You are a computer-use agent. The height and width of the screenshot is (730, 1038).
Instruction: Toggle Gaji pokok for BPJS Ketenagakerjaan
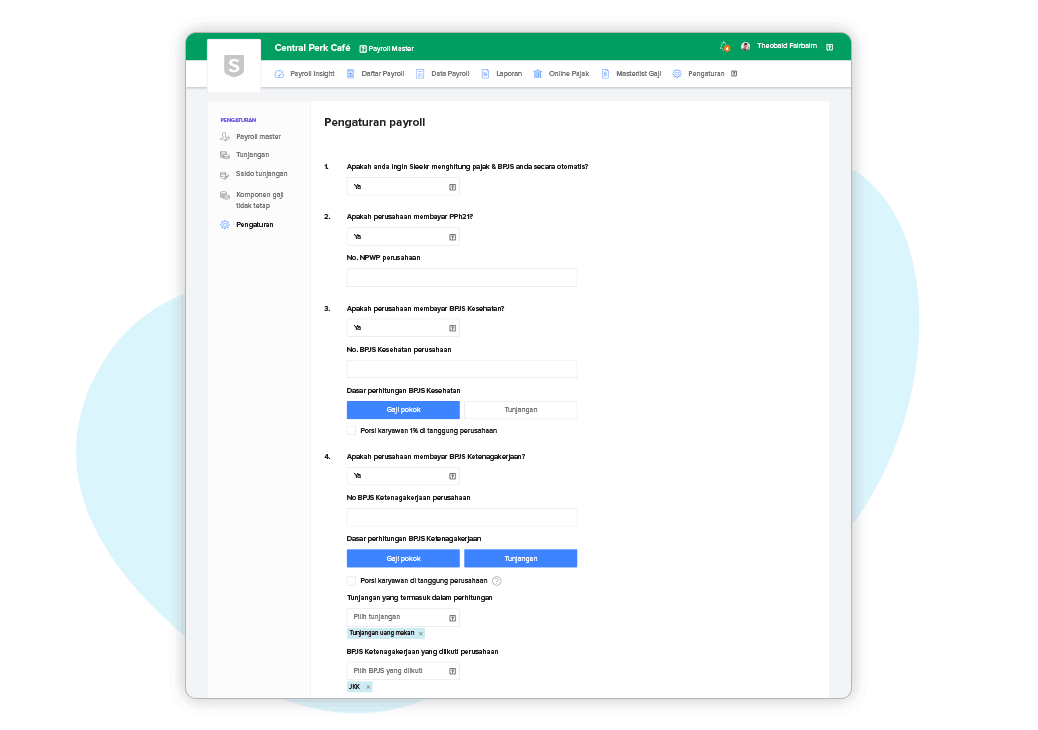[x=403, y=559]
